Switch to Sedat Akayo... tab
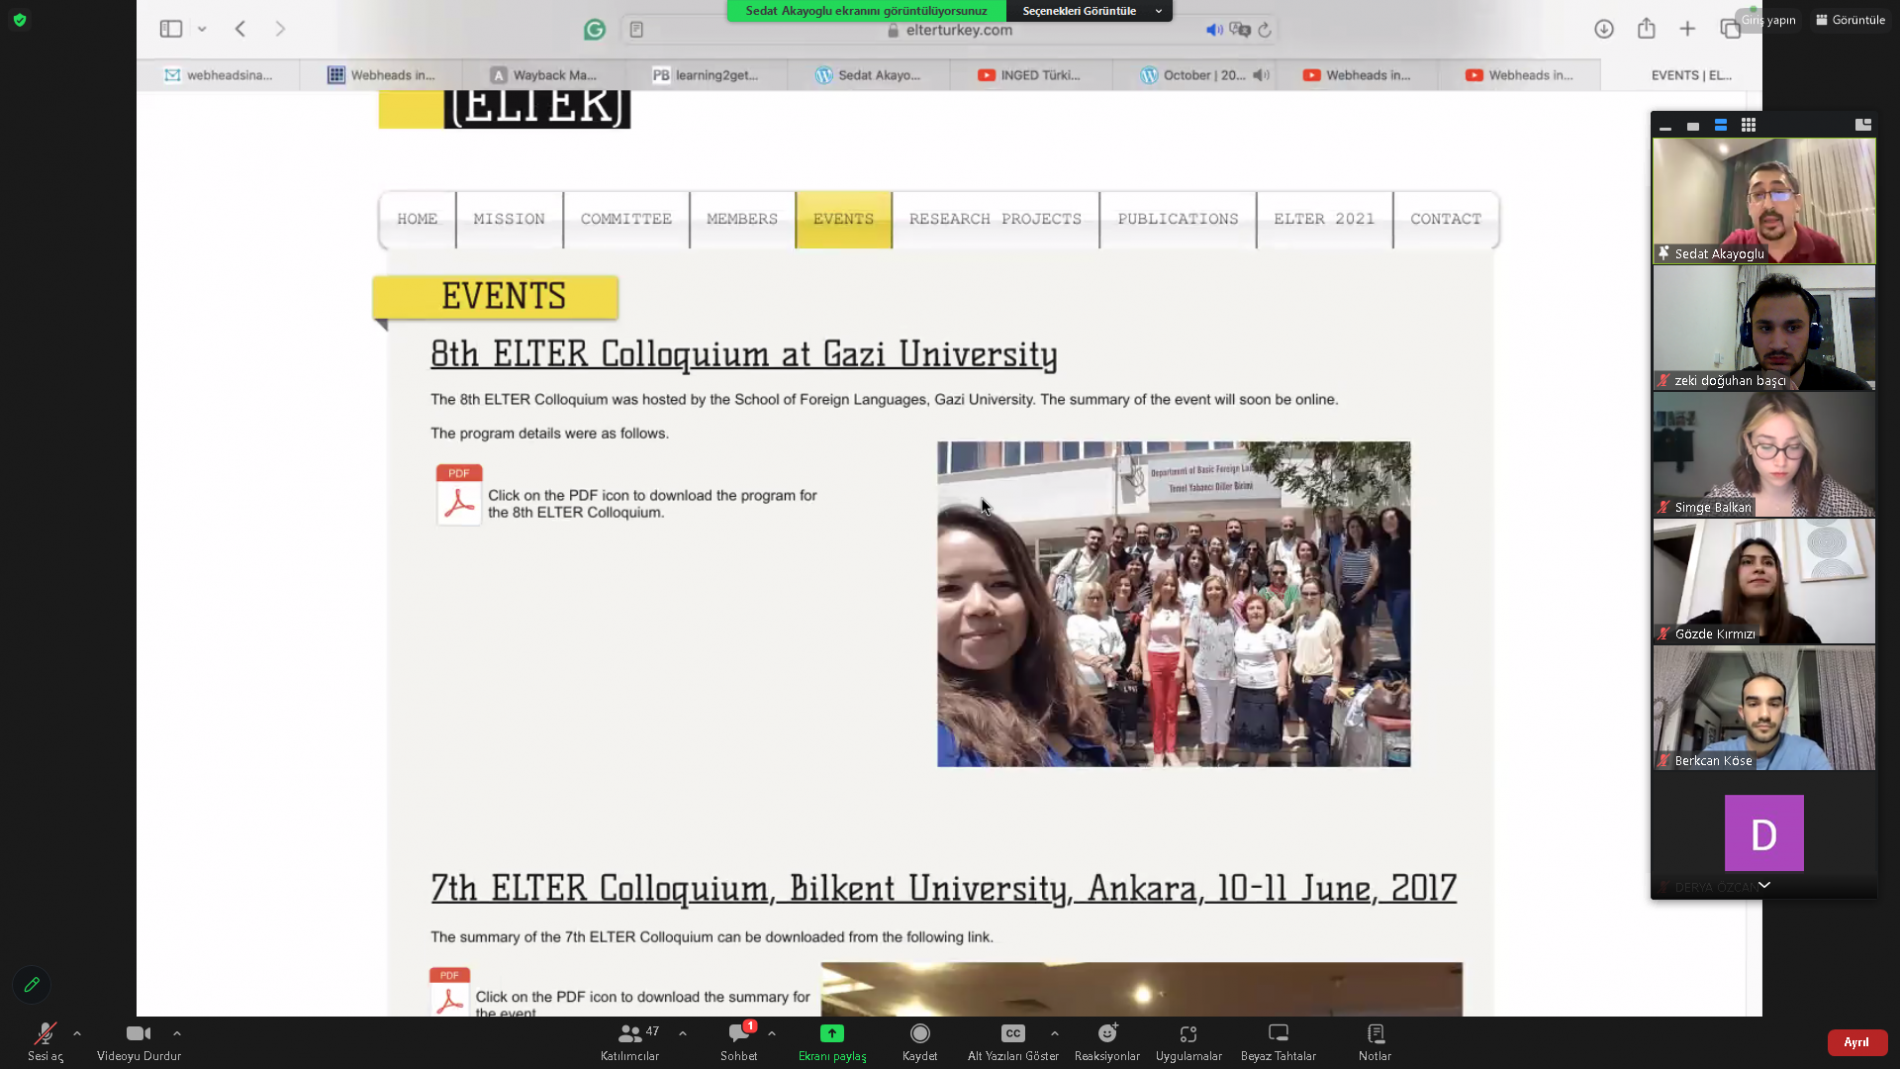The image size is (1900, 1069). [x=868, y=75]
